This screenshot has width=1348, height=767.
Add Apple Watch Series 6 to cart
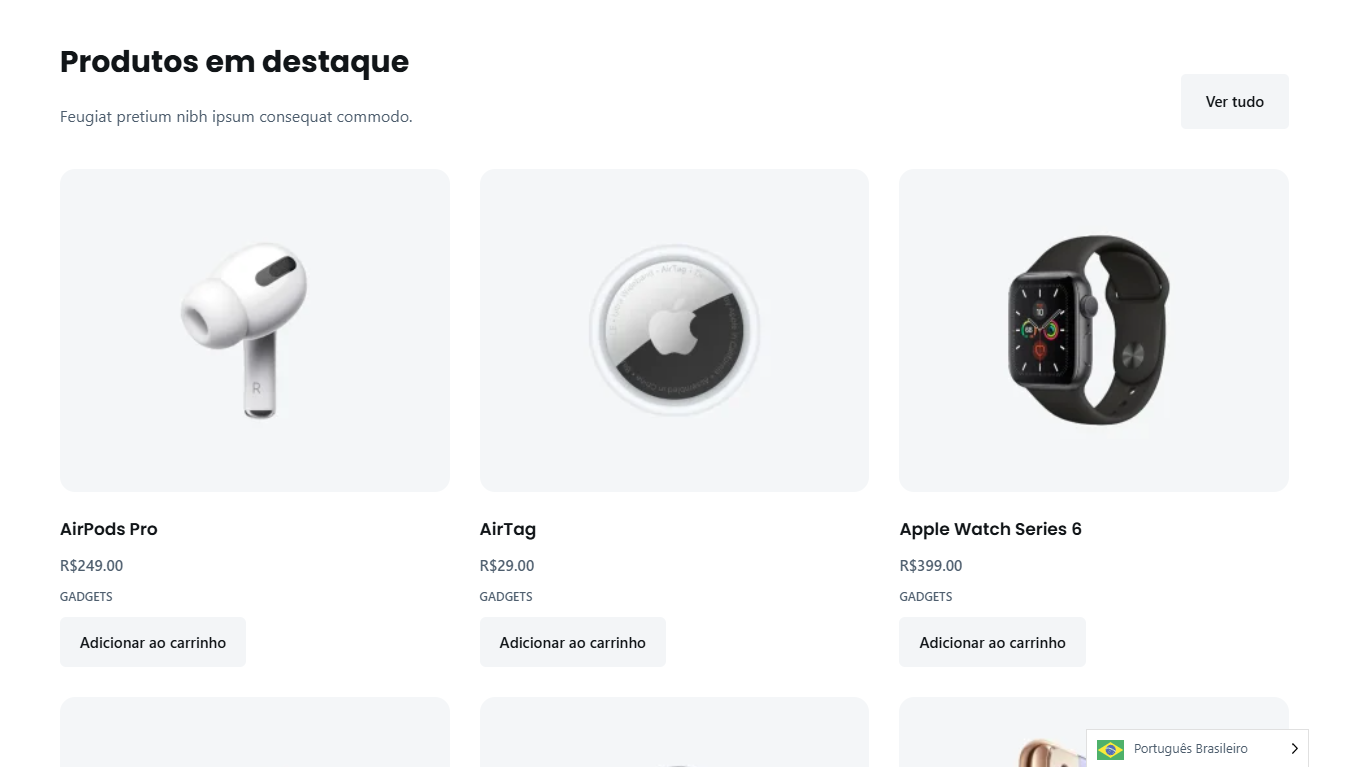(992, 642)
